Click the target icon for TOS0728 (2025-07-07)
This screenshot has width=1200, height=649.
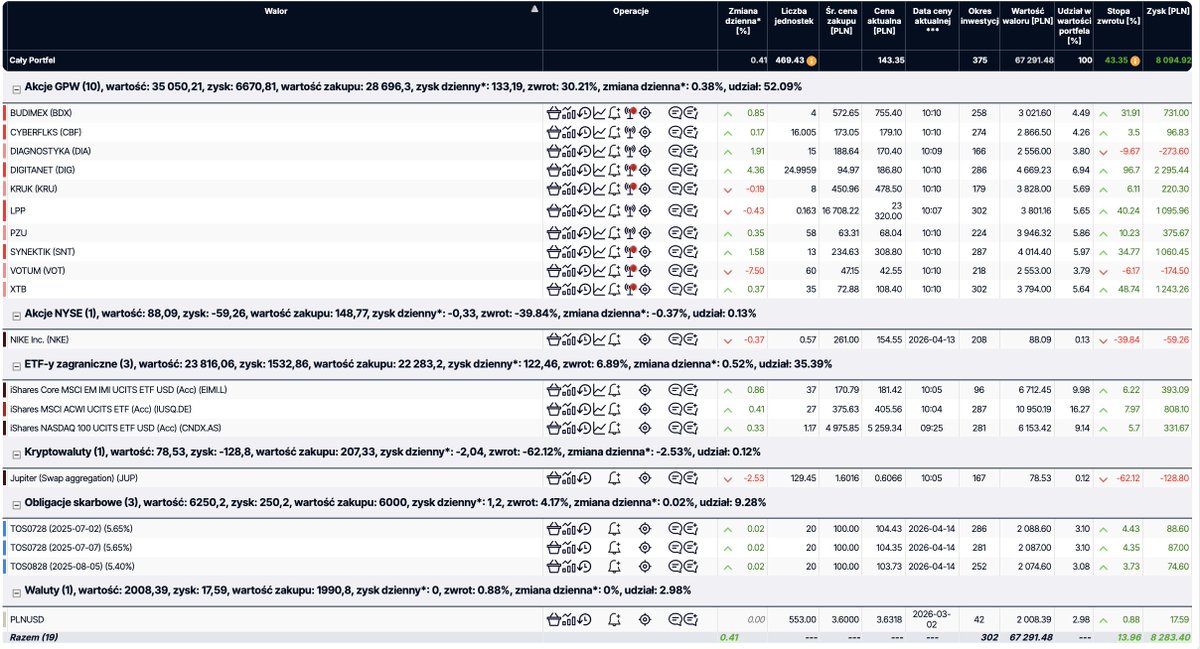point(645,547)
